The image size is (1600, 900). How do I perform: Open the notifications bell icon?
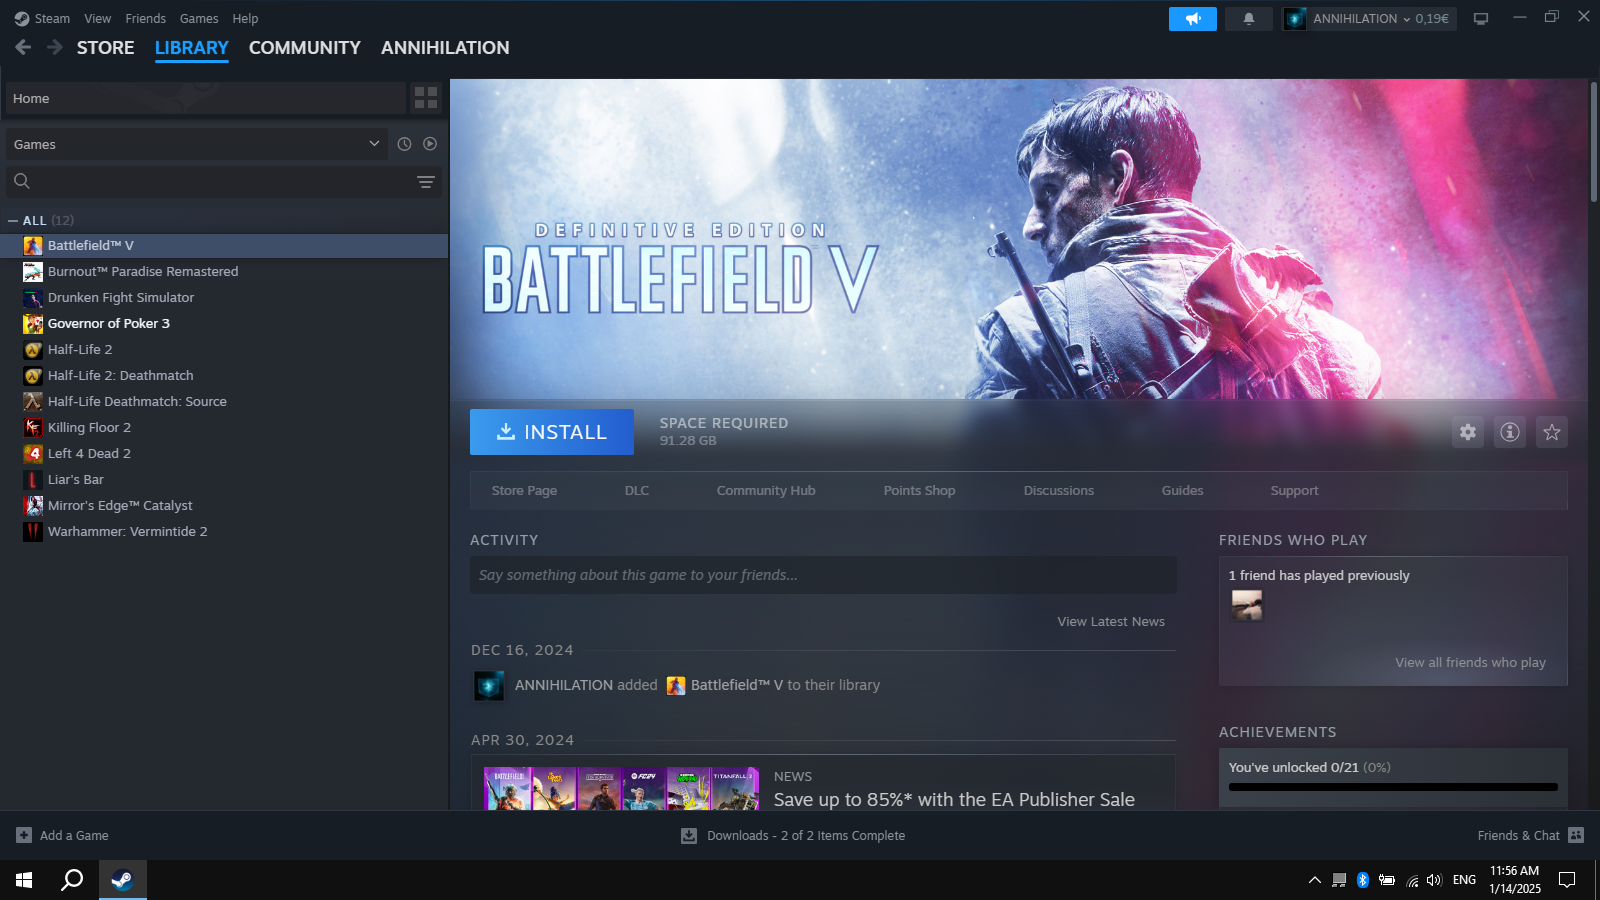[x=1248, y=19]
